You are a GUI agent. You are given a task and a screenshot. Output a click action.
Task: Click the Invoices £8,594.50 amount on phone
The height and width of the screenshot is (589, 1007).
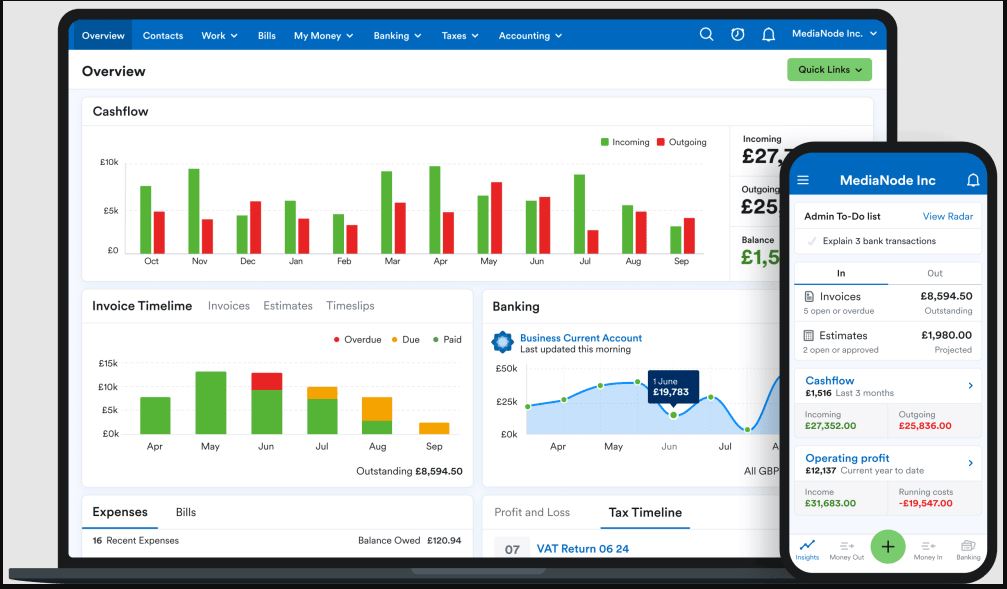pos(946,296)
